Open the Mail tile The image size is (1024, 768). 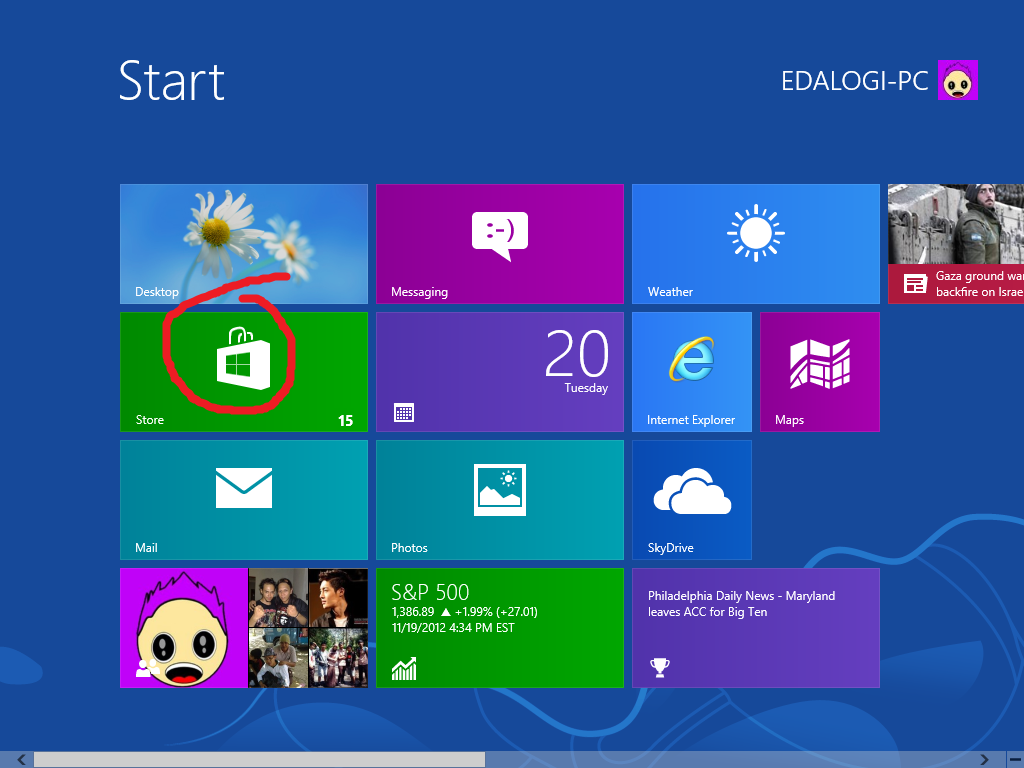click(x=244, y=500)
